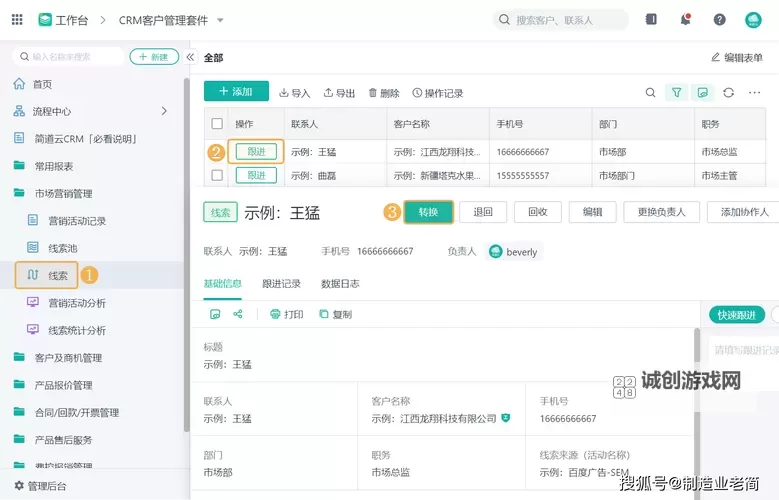The width and height of the screenshot is (779, 500).
Task: Open the help question mark icon
Action: [x=719, y=19]
